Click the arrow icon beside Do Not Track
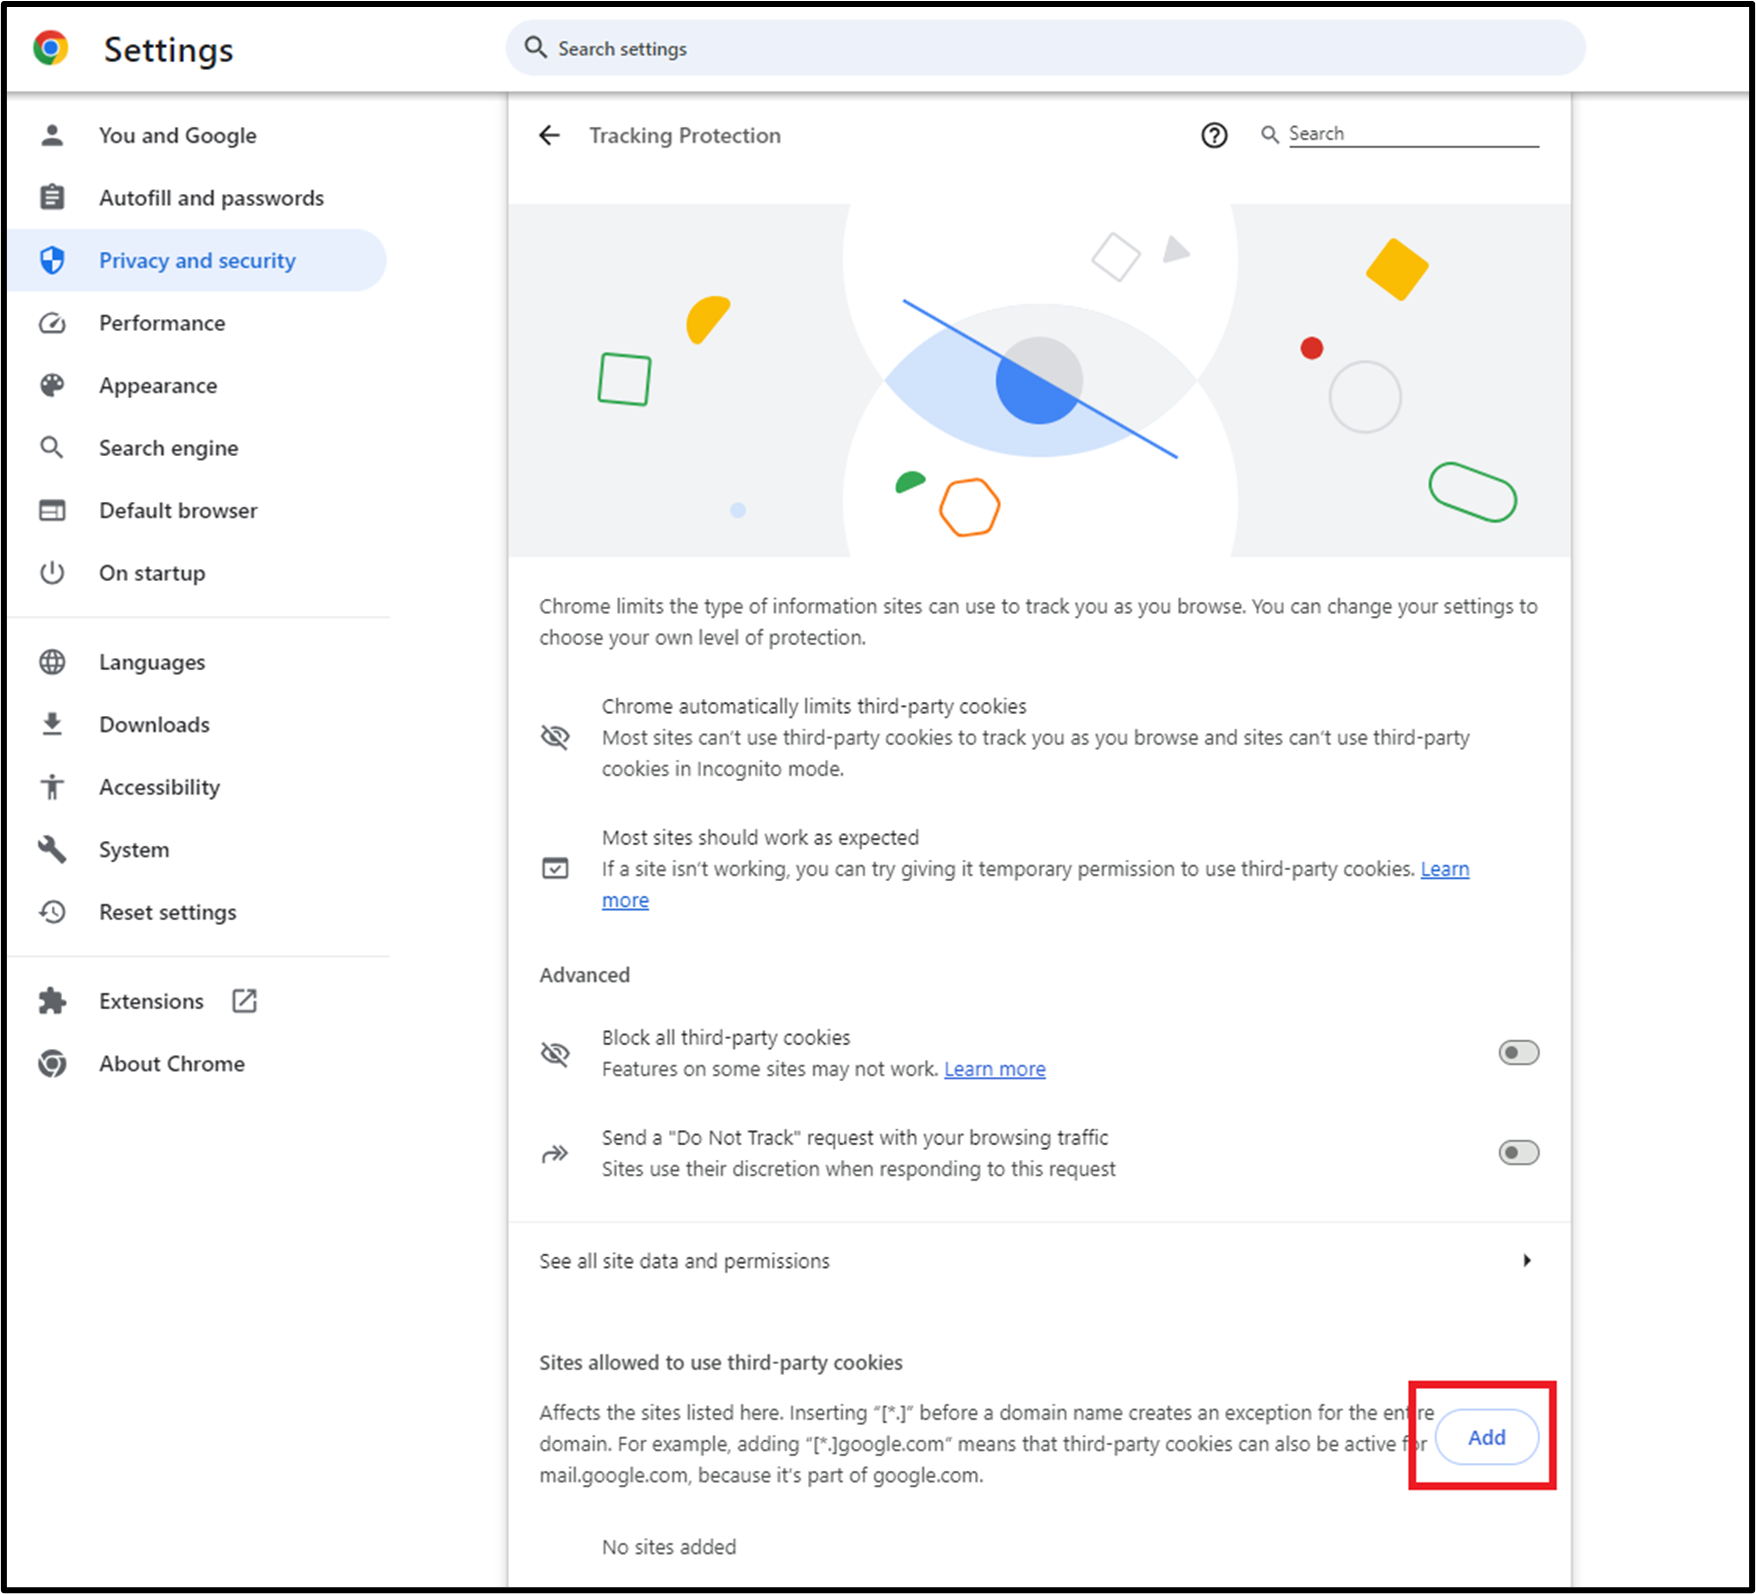This screenshot has height=1594, width=1756. (x=555, y=1153)
